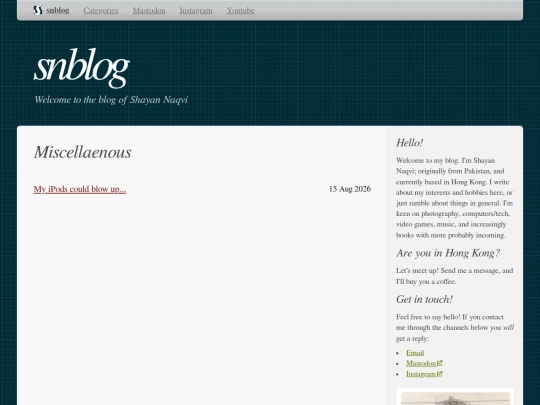The width and height of the screenshot is (540, 405).
Task: Open the Categories menu item
Action: 101,10
